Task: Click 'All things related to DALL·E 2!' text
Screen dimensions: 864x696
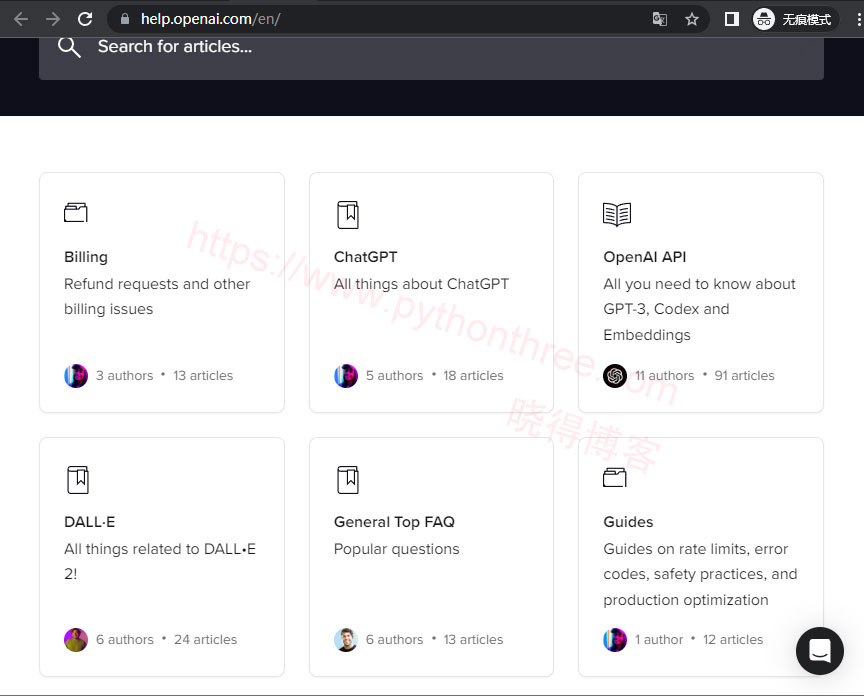Action: [160, 561]
